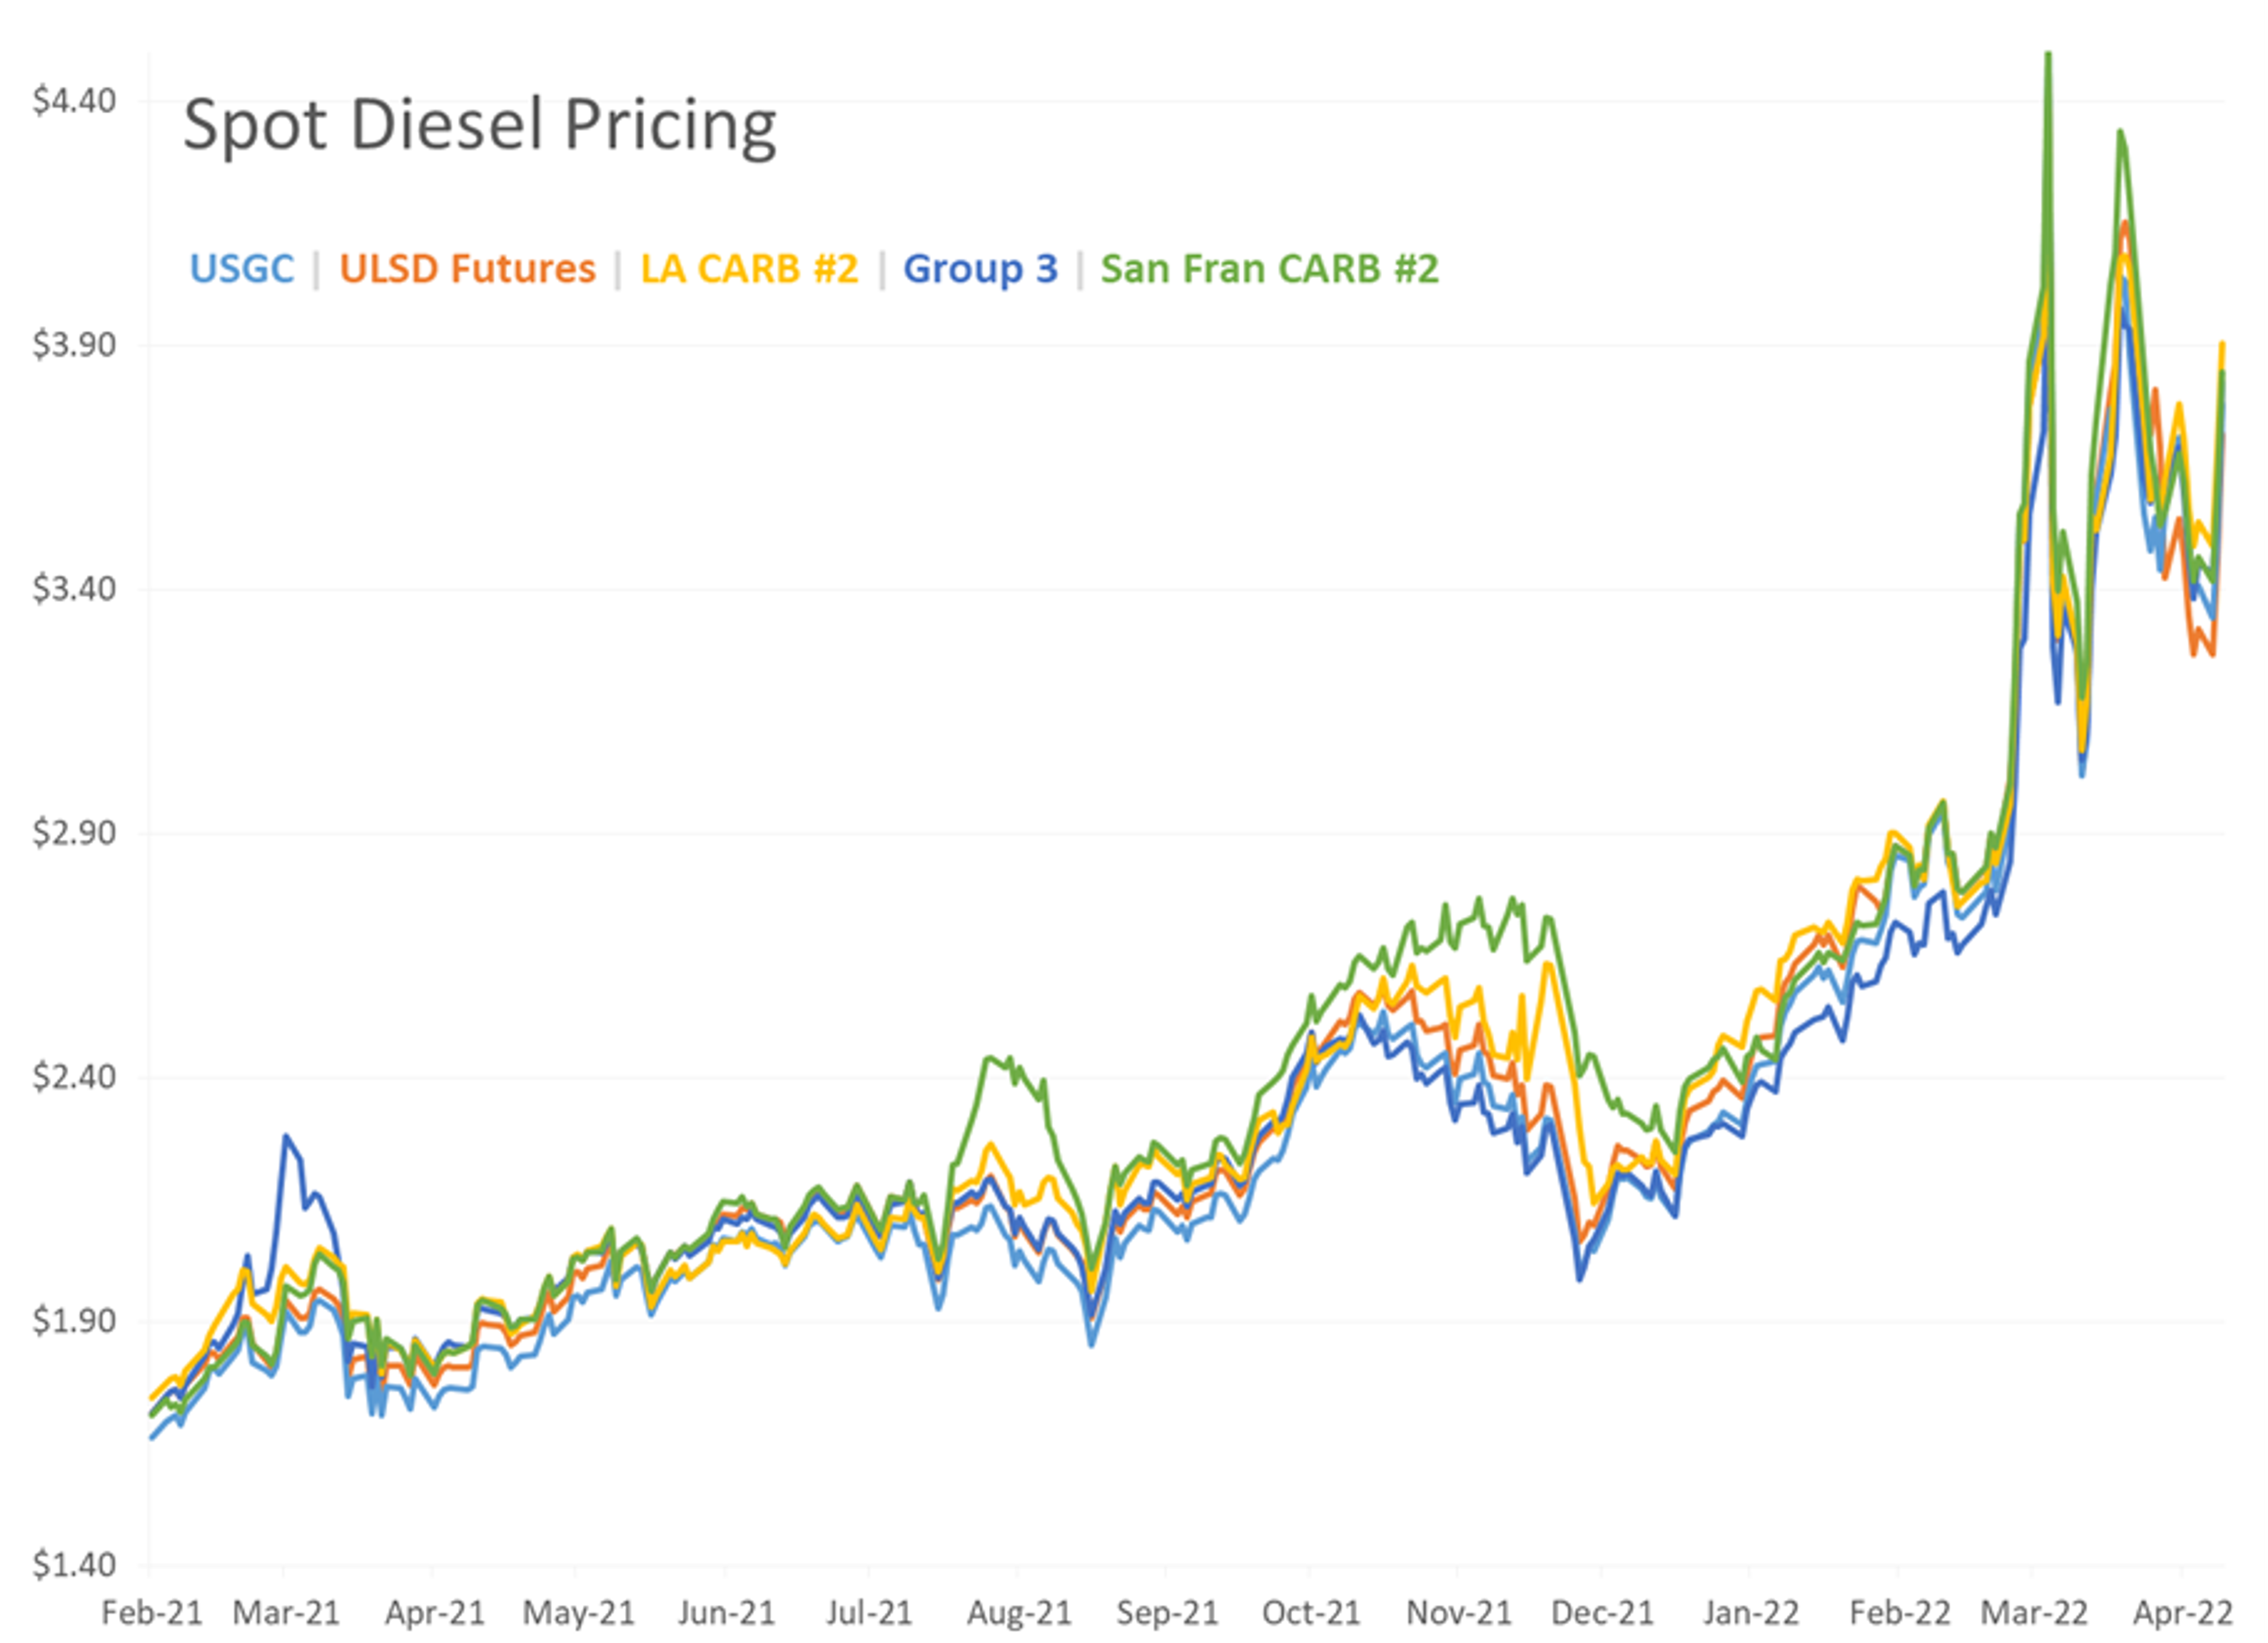
Task: Click the '$3.40' y-axis label
Action: point(74,589)
